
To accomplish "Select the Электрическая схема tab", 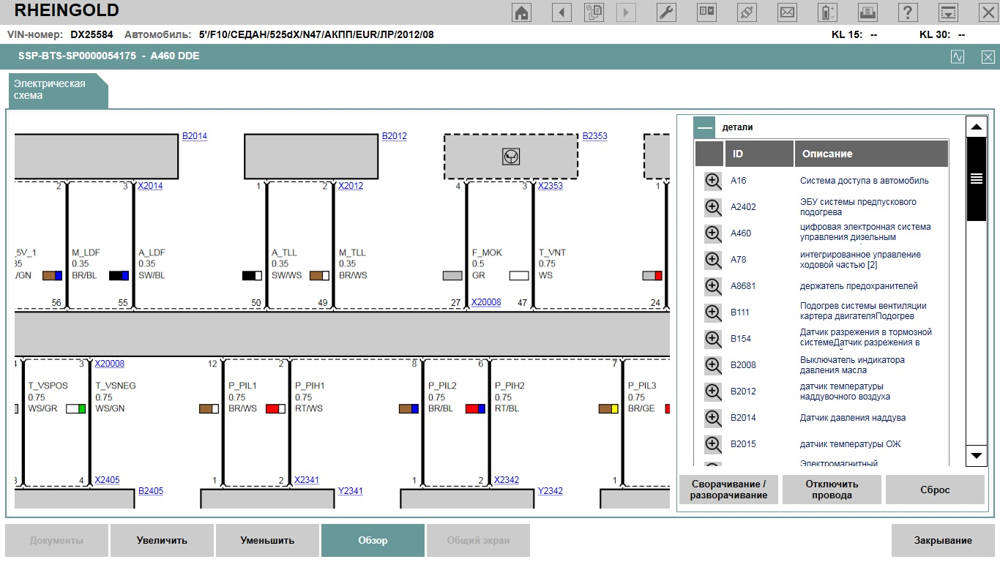I will tap(55, 90).
